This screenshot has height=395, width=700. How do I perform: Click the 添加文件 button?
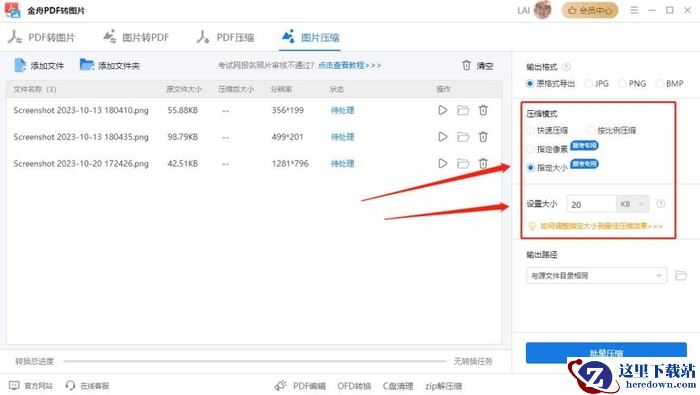pyautogui.click(x=39, y=66)
